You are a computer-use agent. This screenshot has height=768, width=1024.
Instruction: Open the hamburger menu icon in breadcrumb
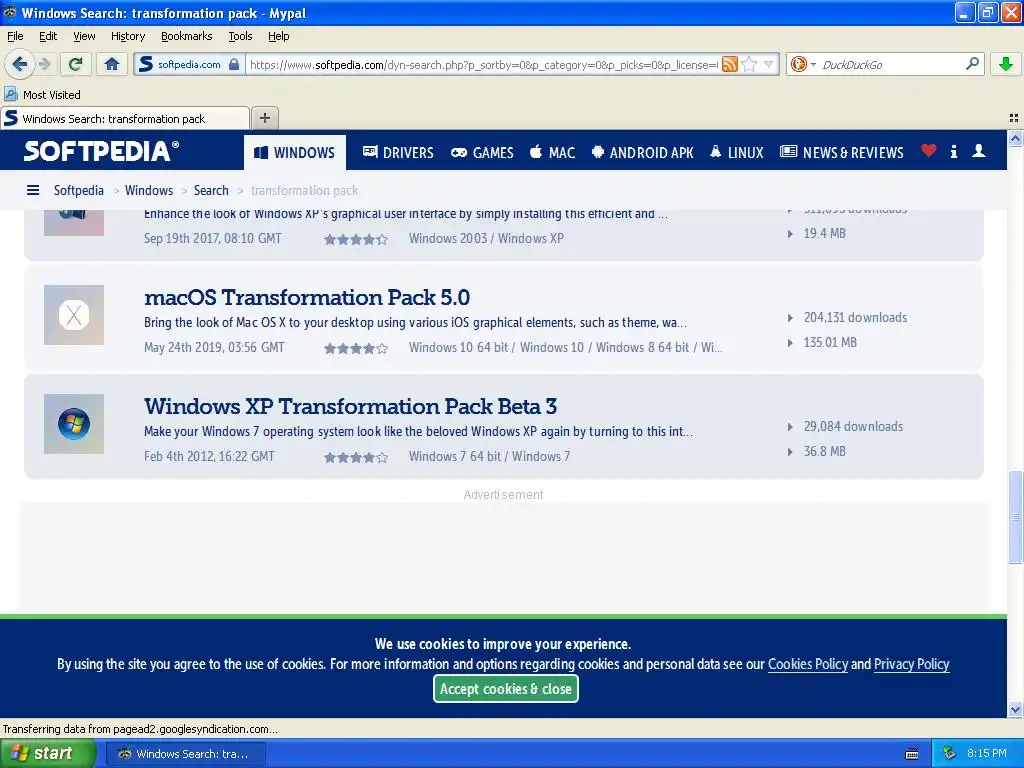pyautogui.click(x=33, y=190)
